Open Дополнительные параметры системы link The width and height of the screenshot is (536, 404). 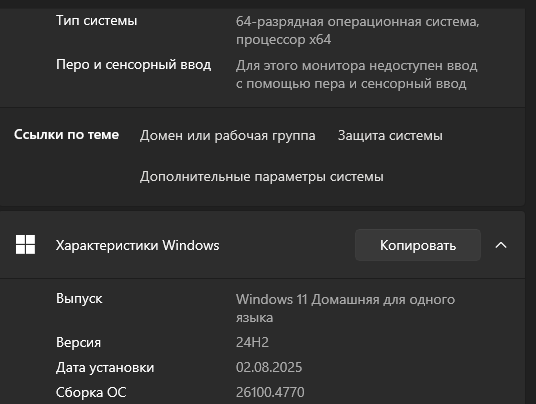tap(262, 177)
